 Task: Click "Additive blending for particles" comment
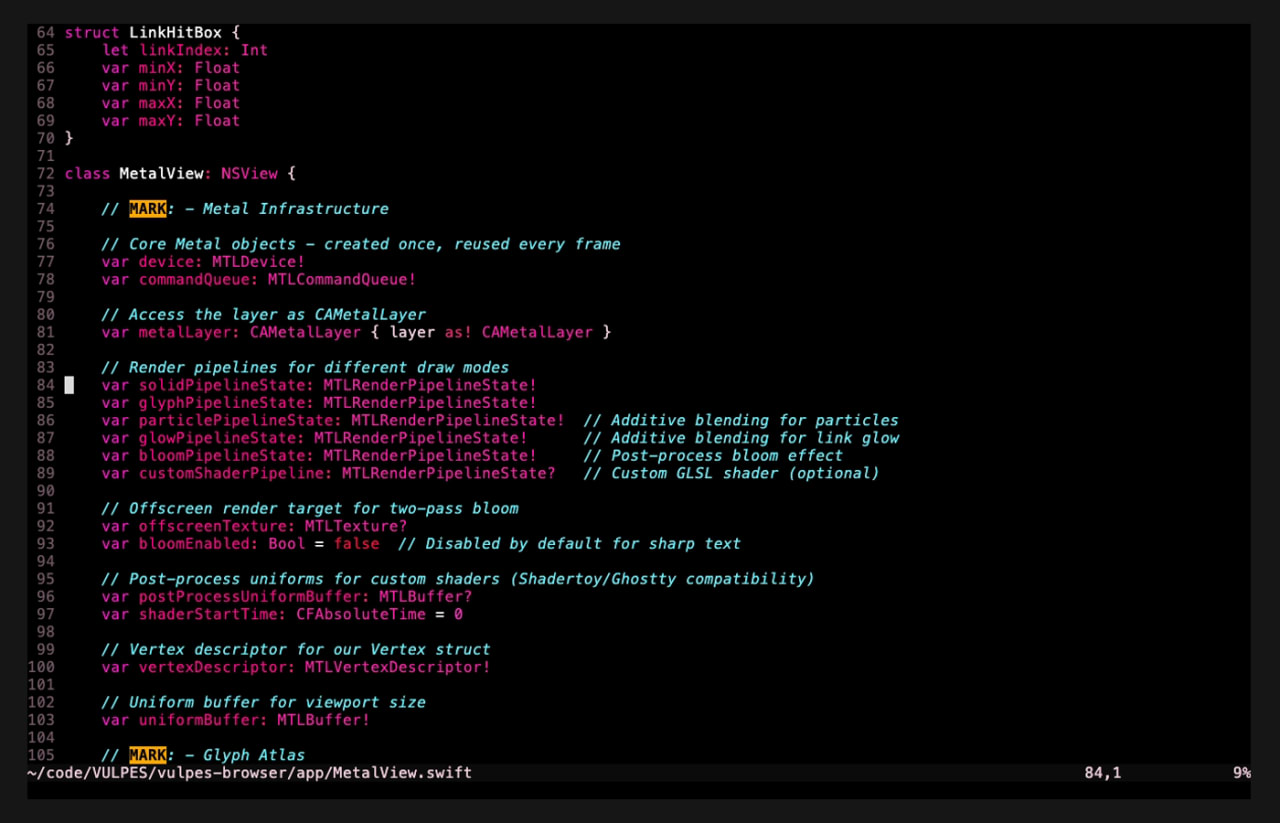point(741,421)
